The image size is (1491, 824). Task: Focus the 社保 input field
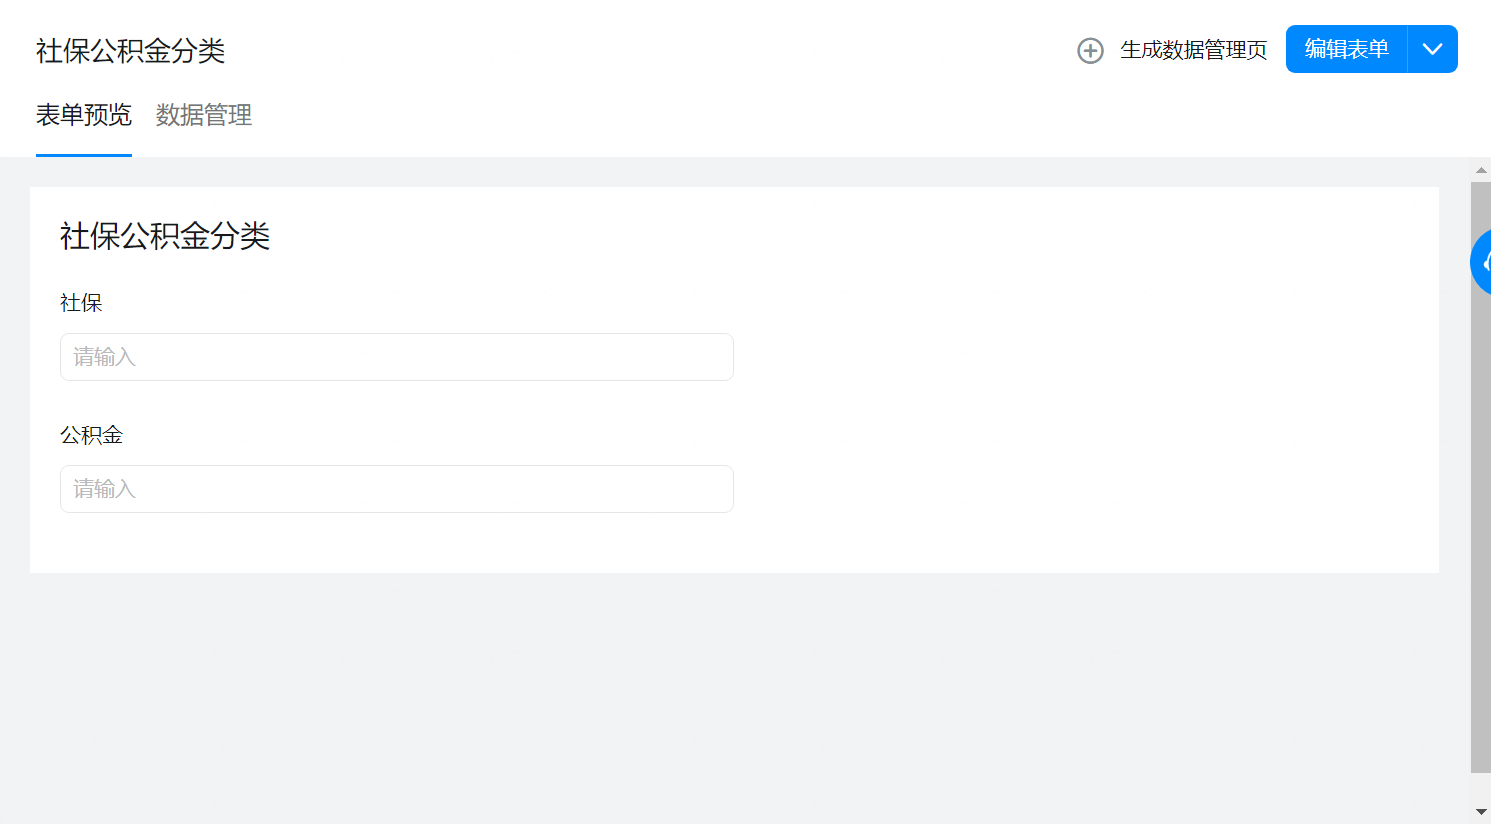point(397,357)
